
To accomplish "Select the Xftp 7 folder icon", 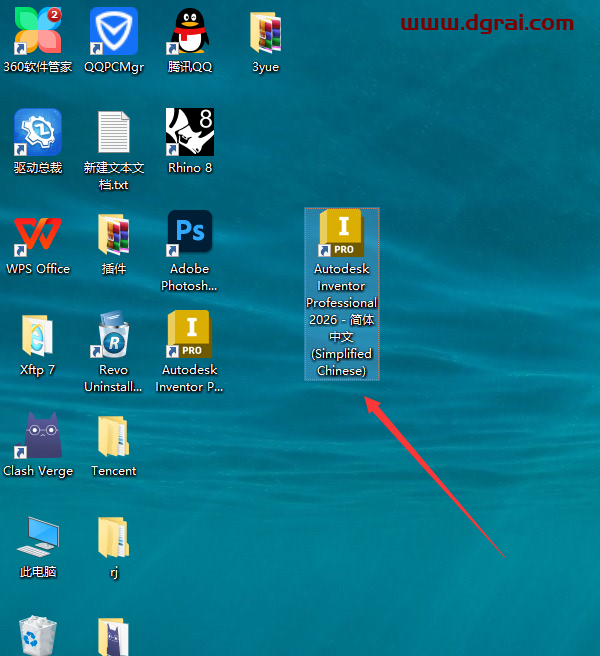I will (38, 335).
